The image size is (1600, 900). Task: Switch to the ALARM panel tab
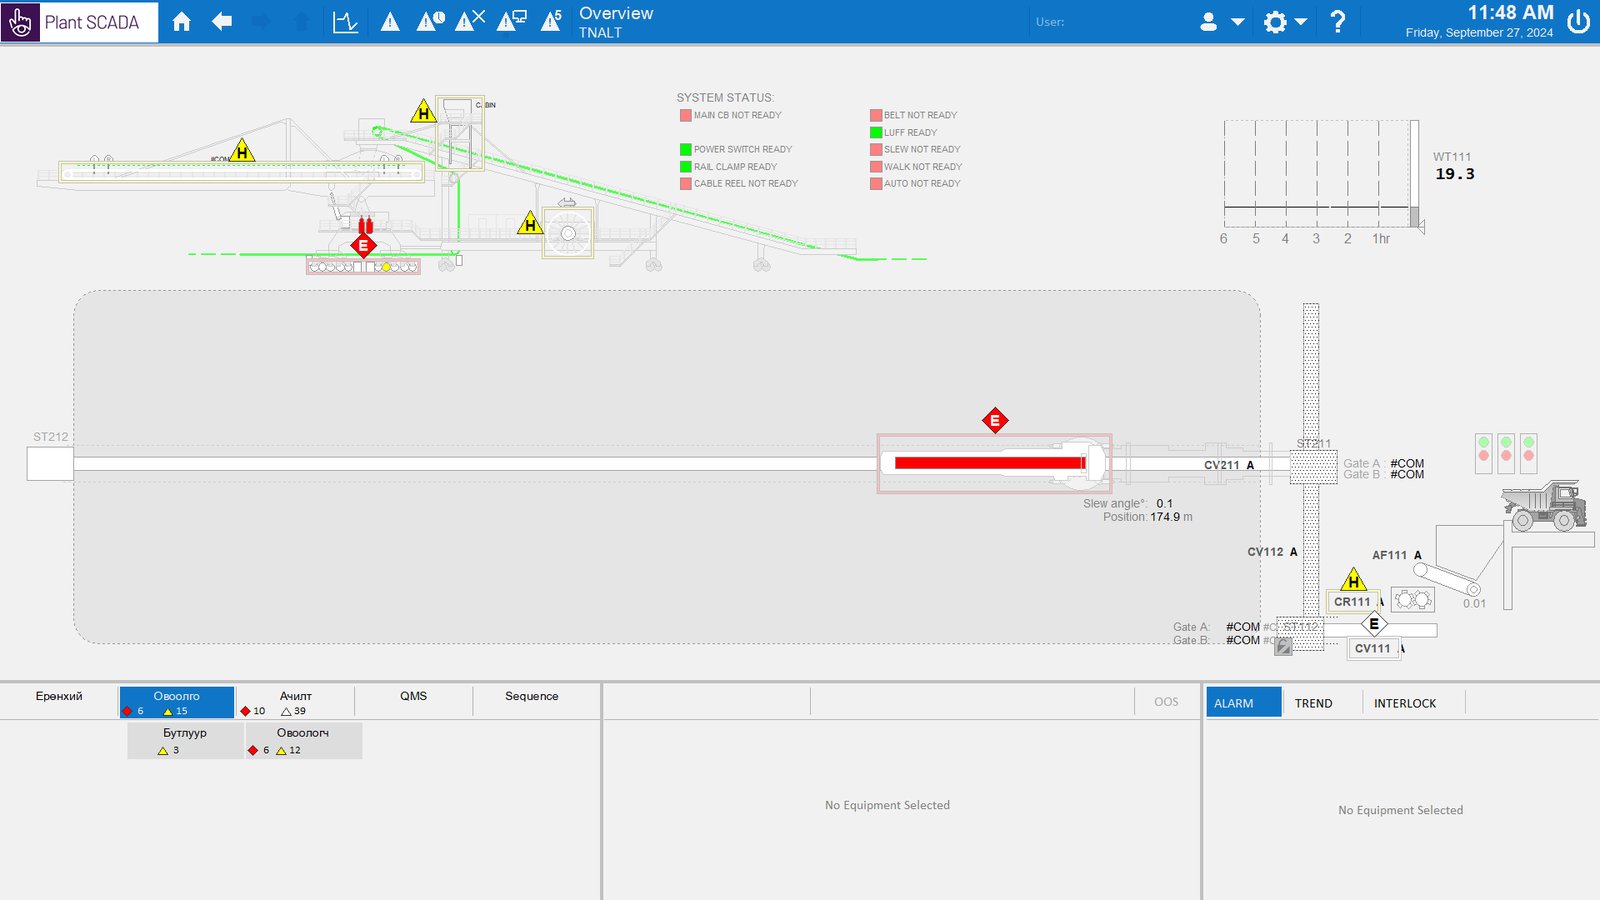point(1243,703)
